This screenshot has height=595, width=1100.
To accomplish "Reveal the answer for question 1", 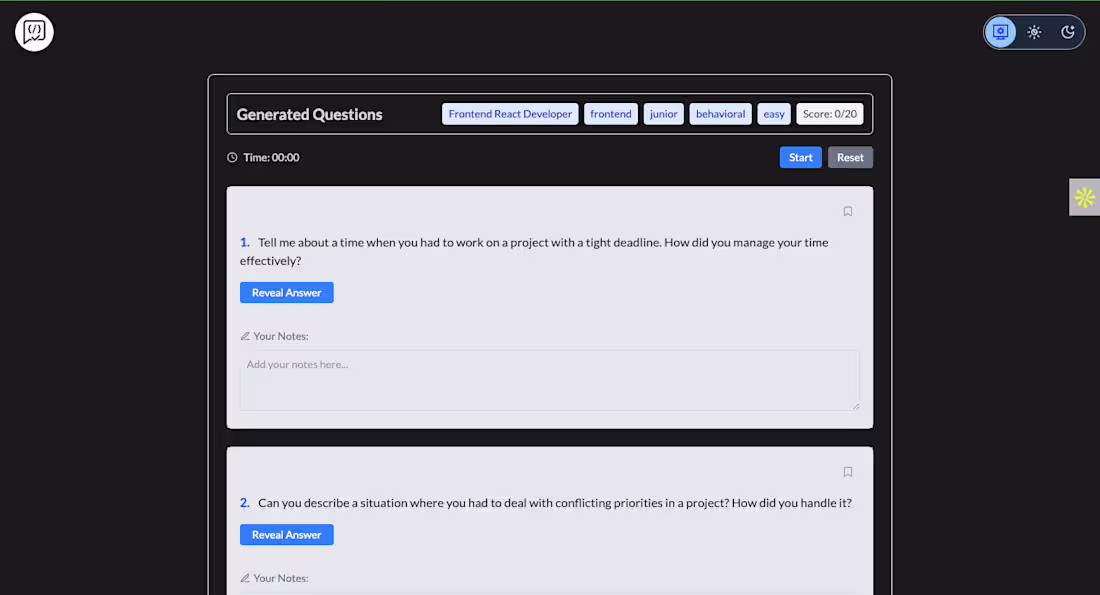I will [286, 292].
